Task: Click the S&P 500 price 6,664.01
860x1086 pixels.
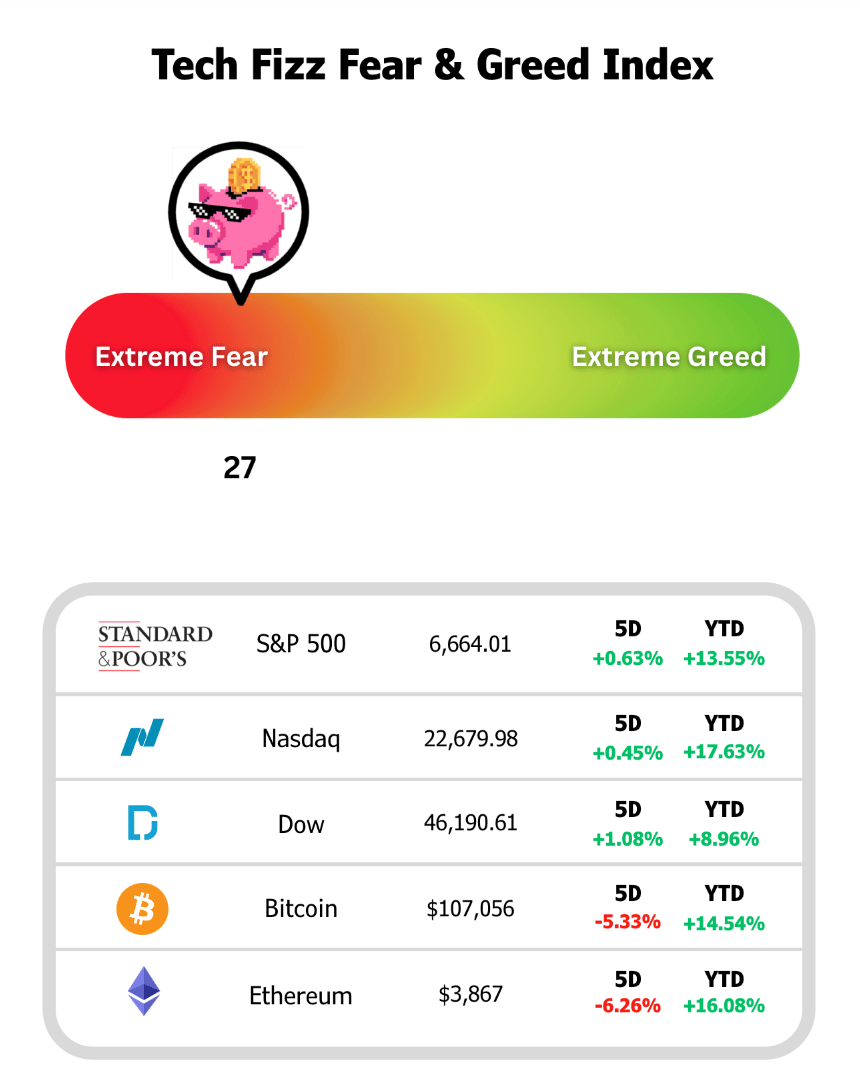Action: [470, 645]
